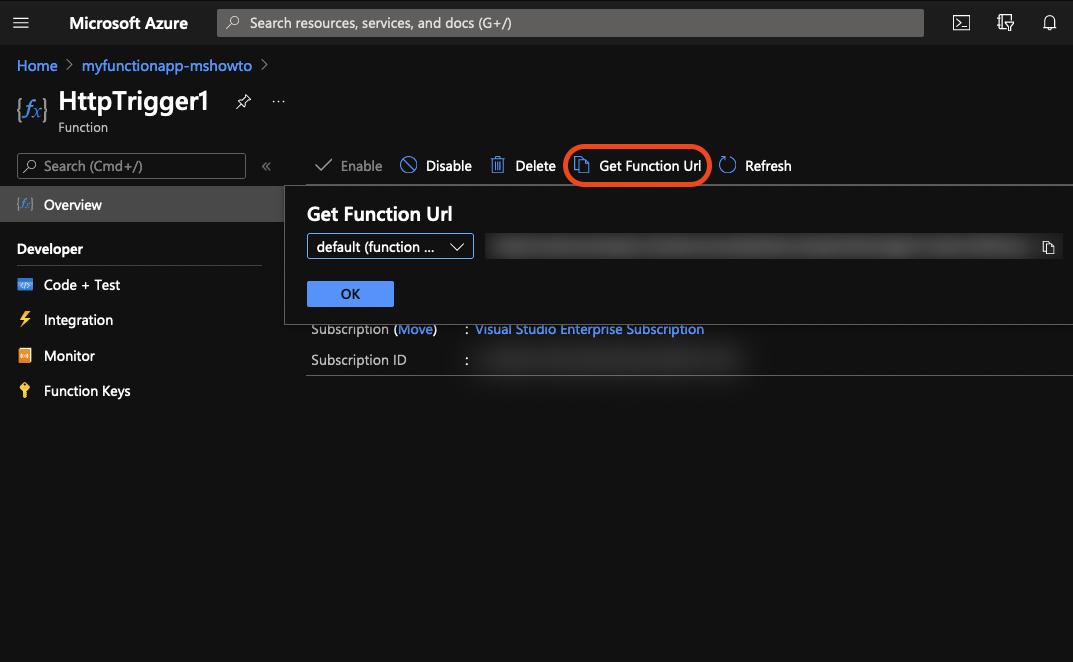
Task: Expand the default function key dropdown
Action: point(390,246)
